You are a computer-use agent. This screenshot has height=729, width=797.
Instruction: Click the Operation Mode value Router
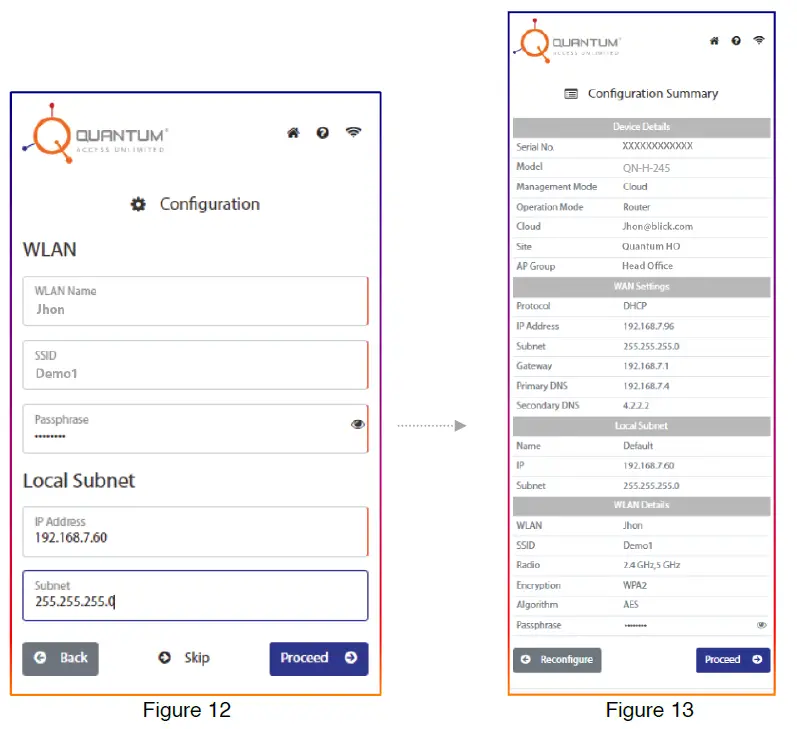pos(636,207)
